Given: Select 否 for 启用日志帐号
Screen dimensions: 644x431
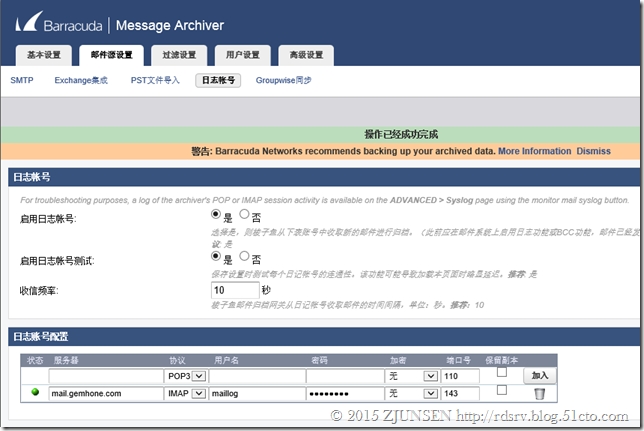Looking at the screenshot, I should coord(244,214).
